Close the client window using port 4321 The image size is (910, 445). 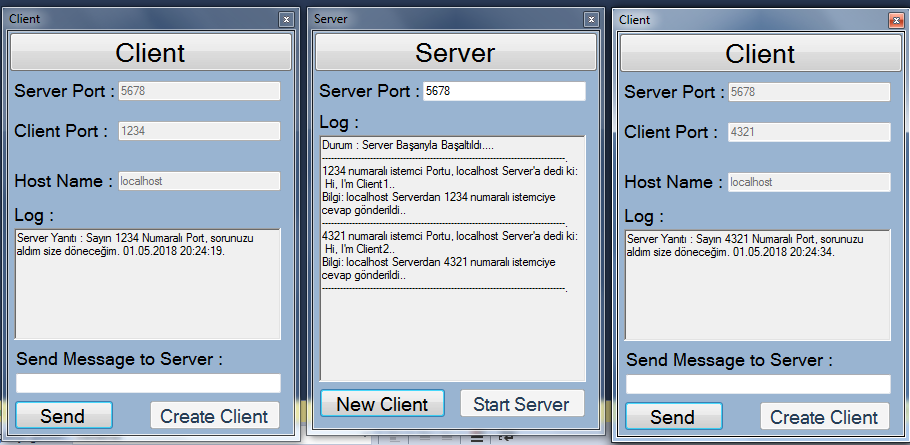tap(896, 20)
